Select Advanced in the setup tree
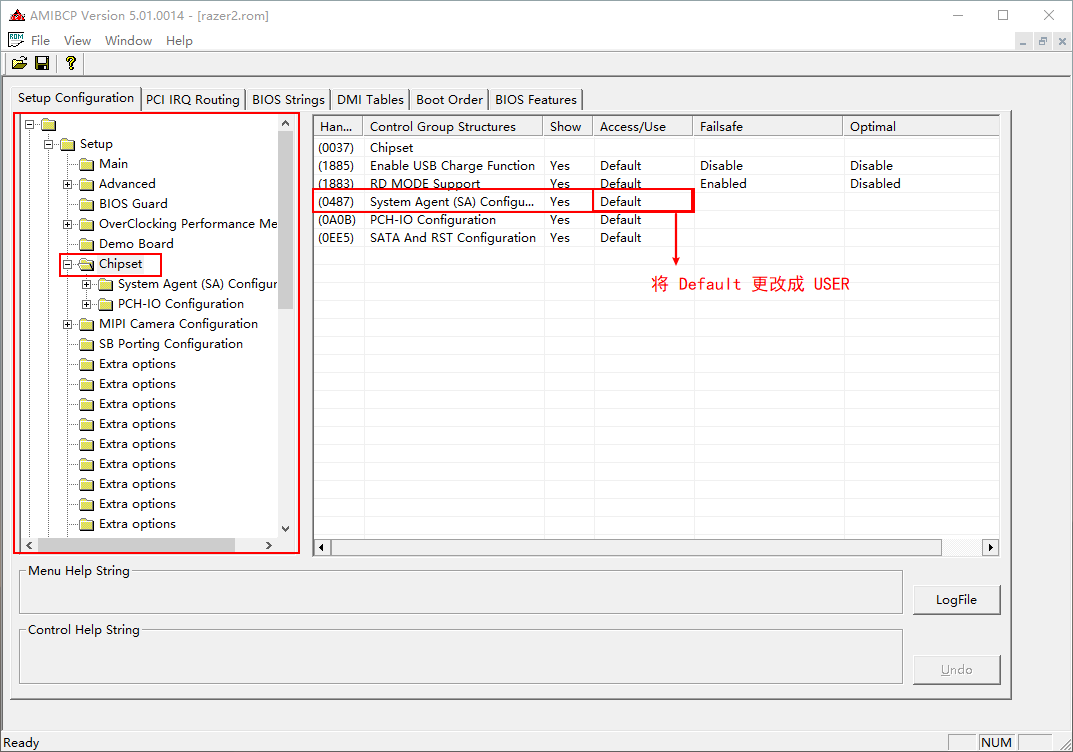This screenshot has height=752, width=1073. [x=127, y=184]
